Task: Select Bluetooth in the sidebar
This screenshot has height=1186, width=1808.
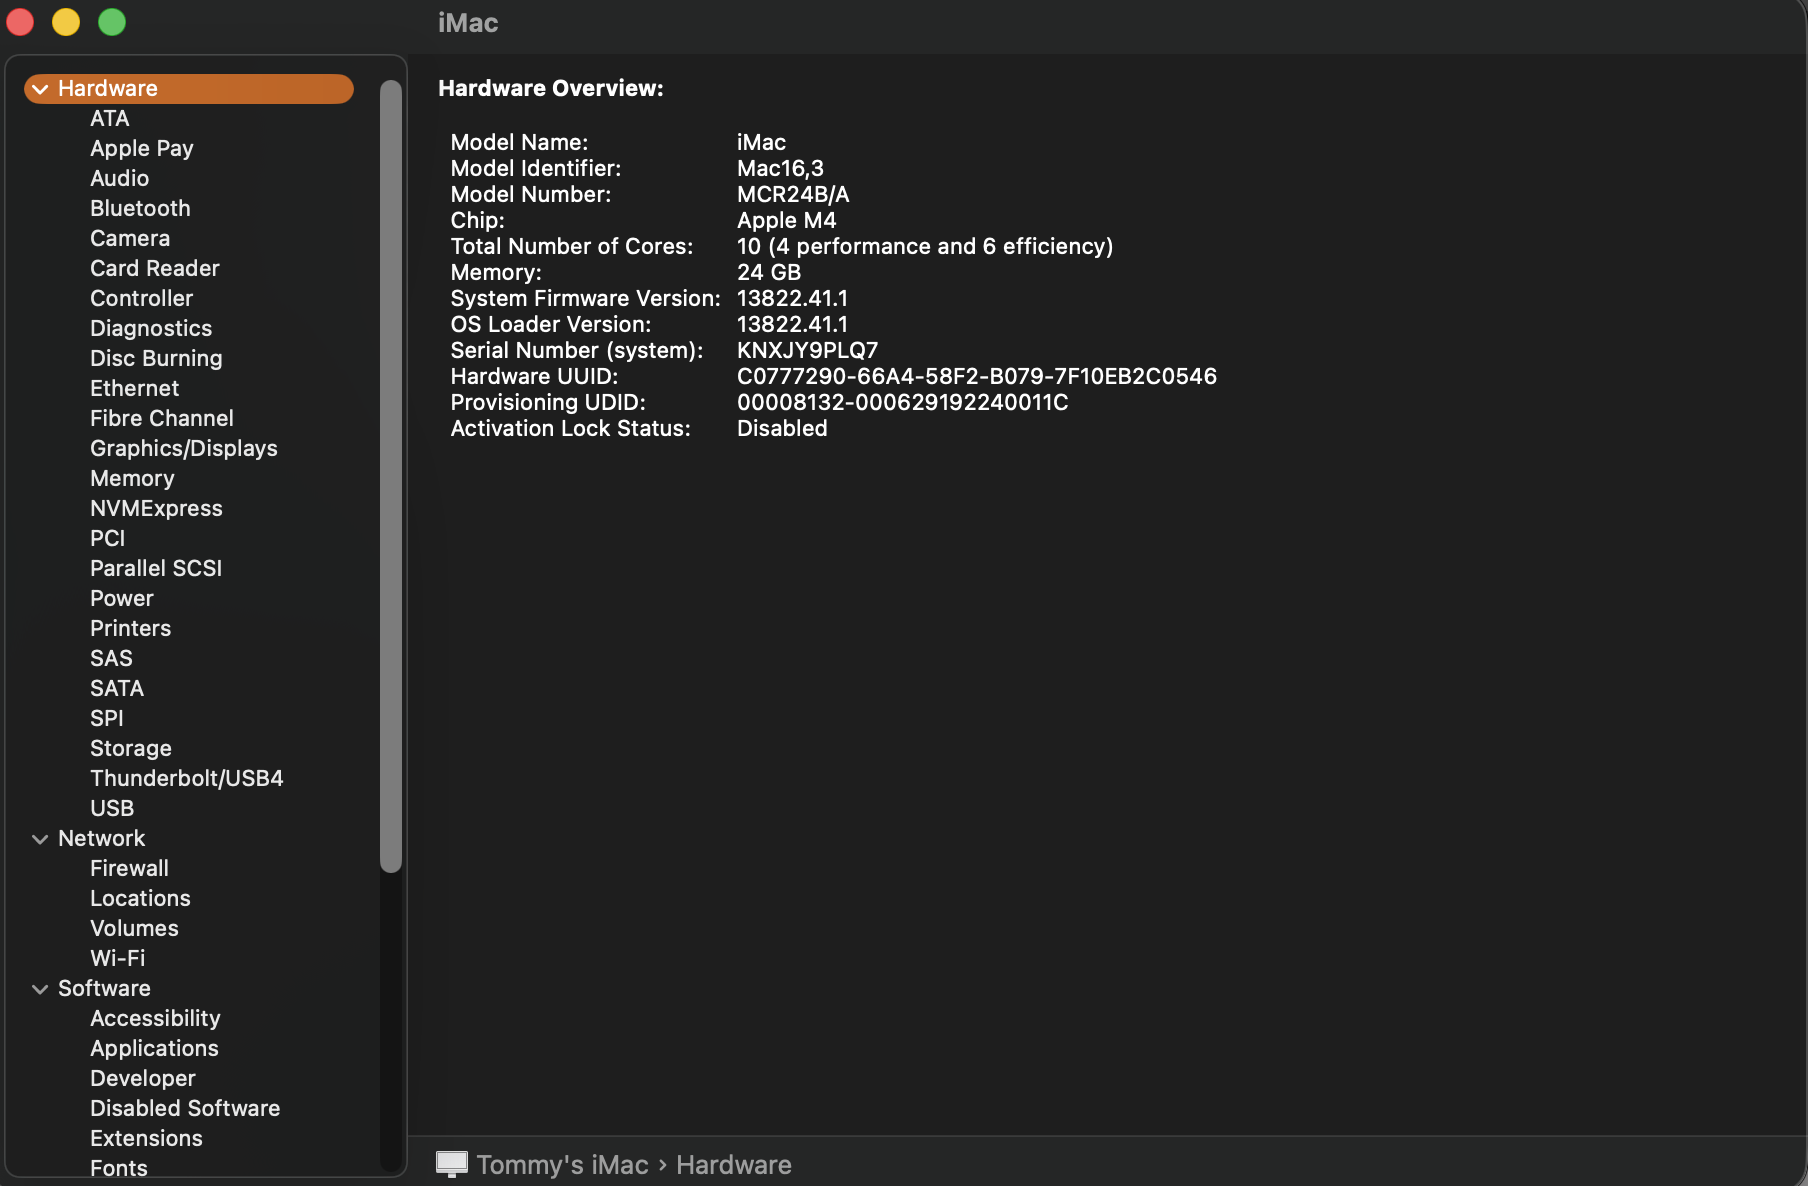Action: pyautogui.click(x=140, y=208)
